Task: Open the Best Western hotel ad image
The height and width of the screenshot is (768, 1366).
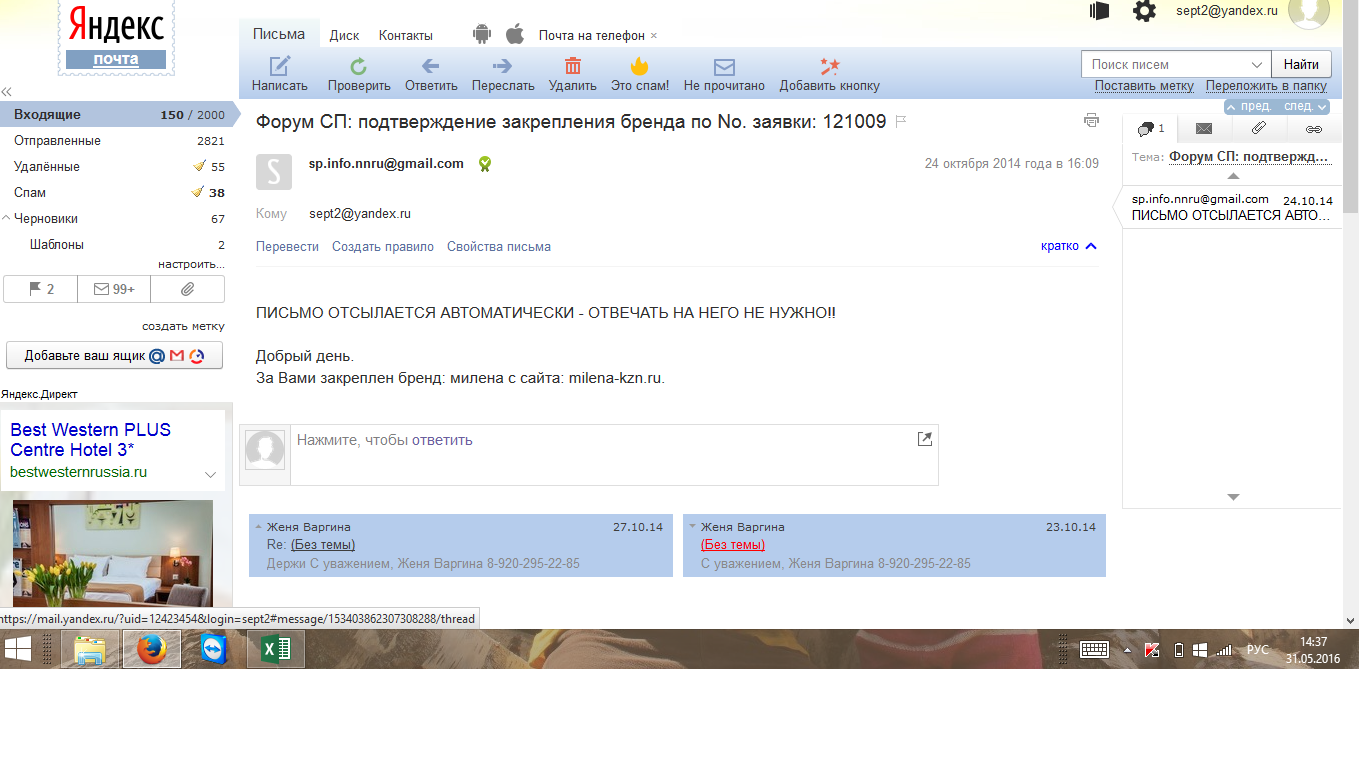Action: (113, 553)
